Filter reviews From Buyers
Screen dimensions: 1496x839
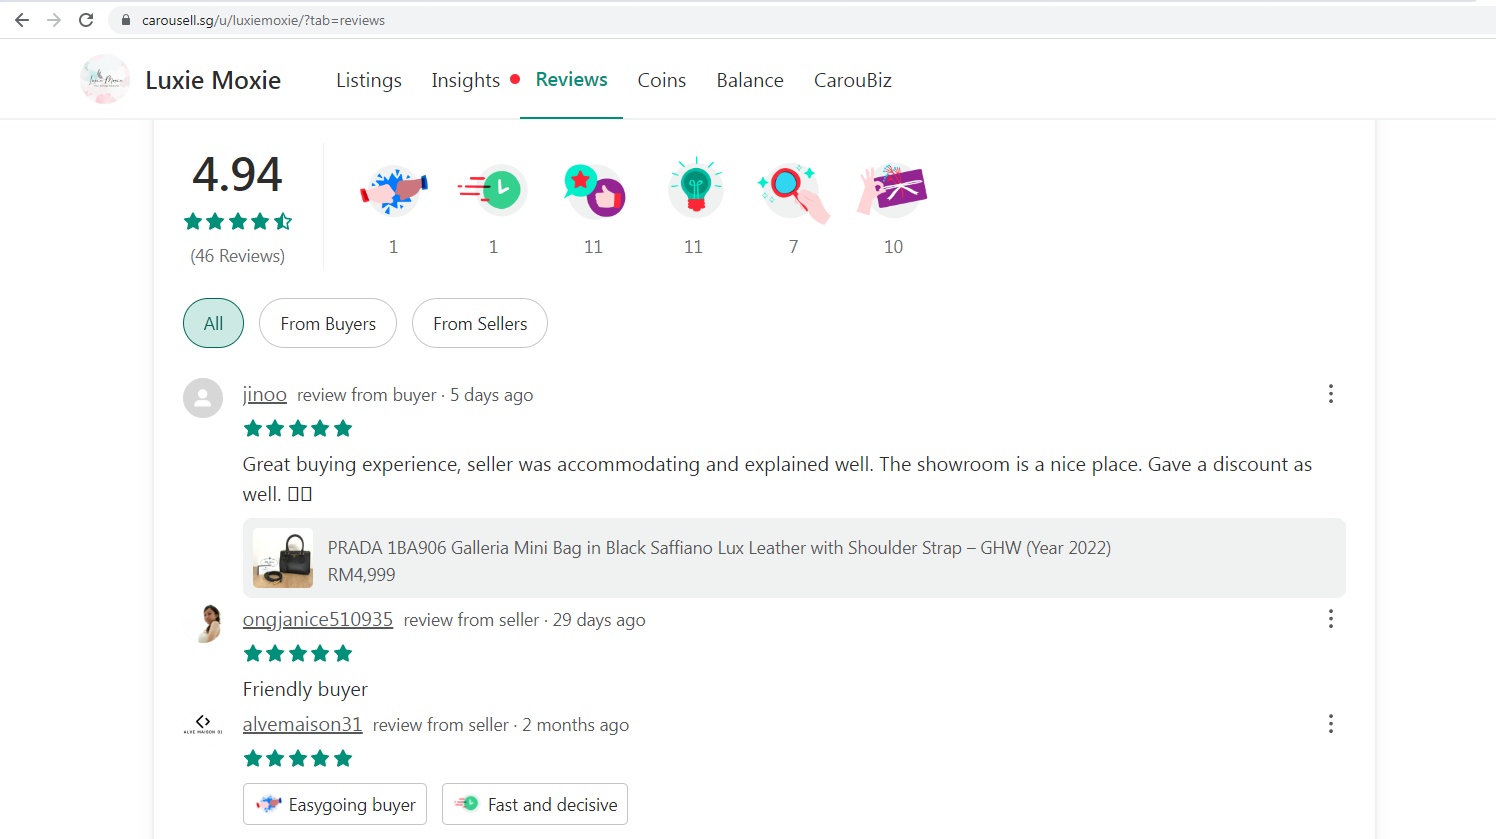click(x=328, y=323)
